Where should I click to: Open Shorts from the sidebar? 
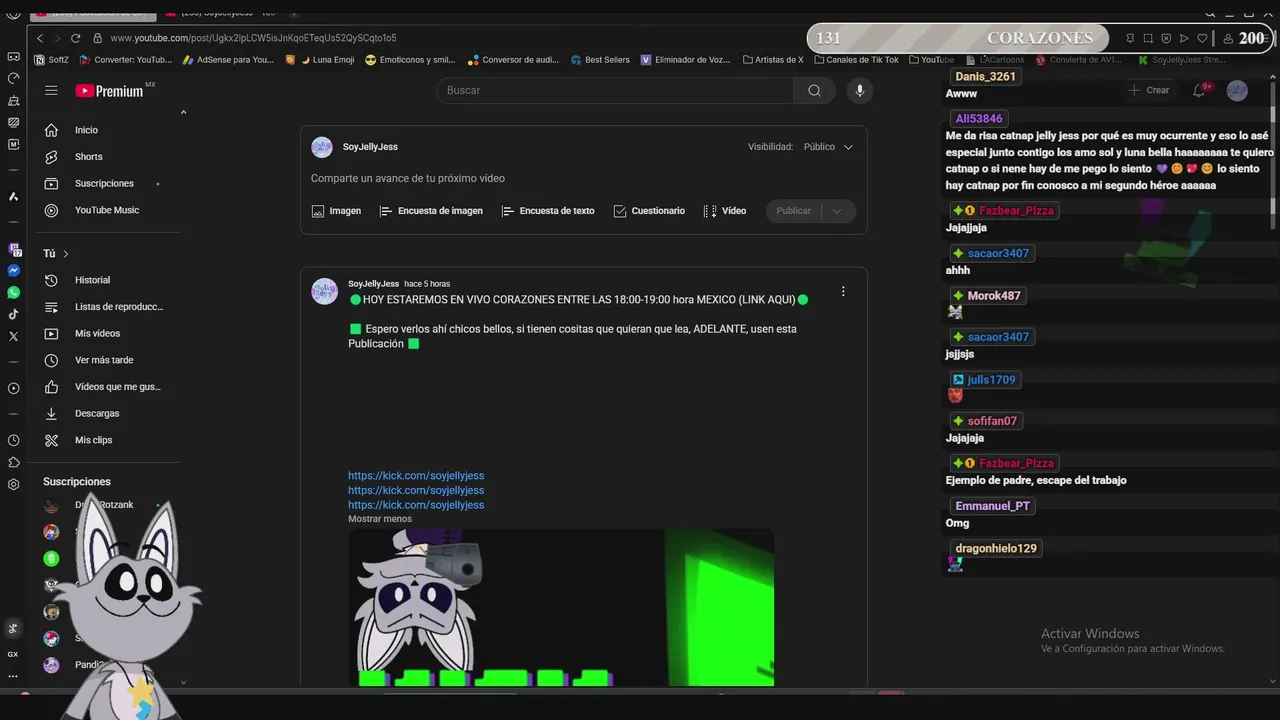88,157
